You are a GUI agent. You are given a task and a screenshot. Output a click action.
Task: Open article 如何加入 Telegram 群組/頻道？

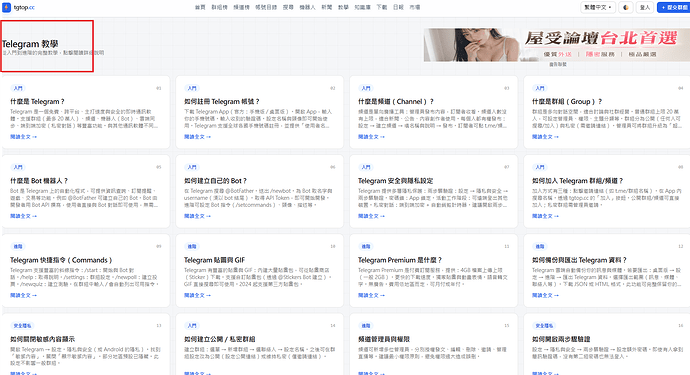(577, 181)
